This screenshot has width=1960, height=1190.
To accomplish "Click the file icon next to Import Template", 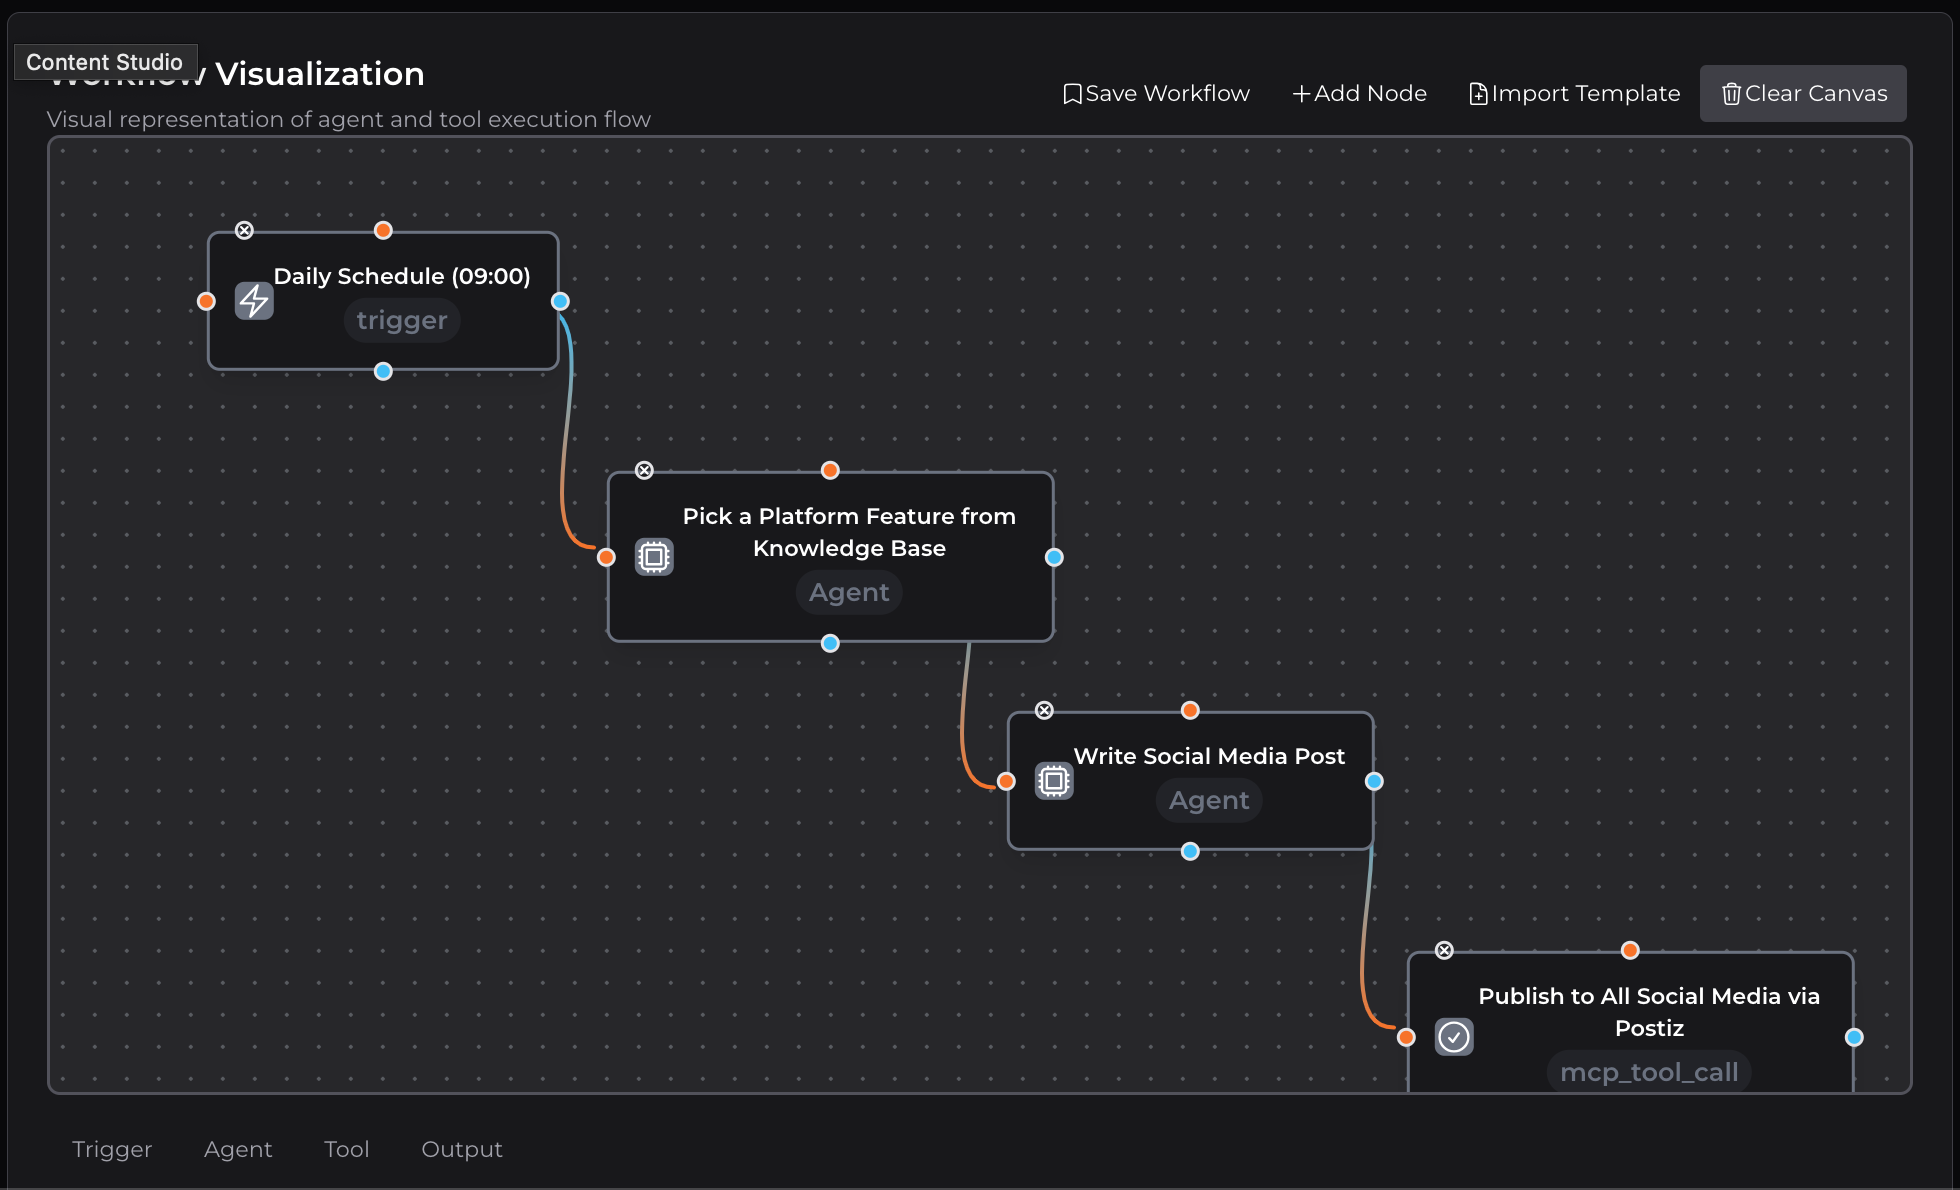I will tap(1478, 92).
